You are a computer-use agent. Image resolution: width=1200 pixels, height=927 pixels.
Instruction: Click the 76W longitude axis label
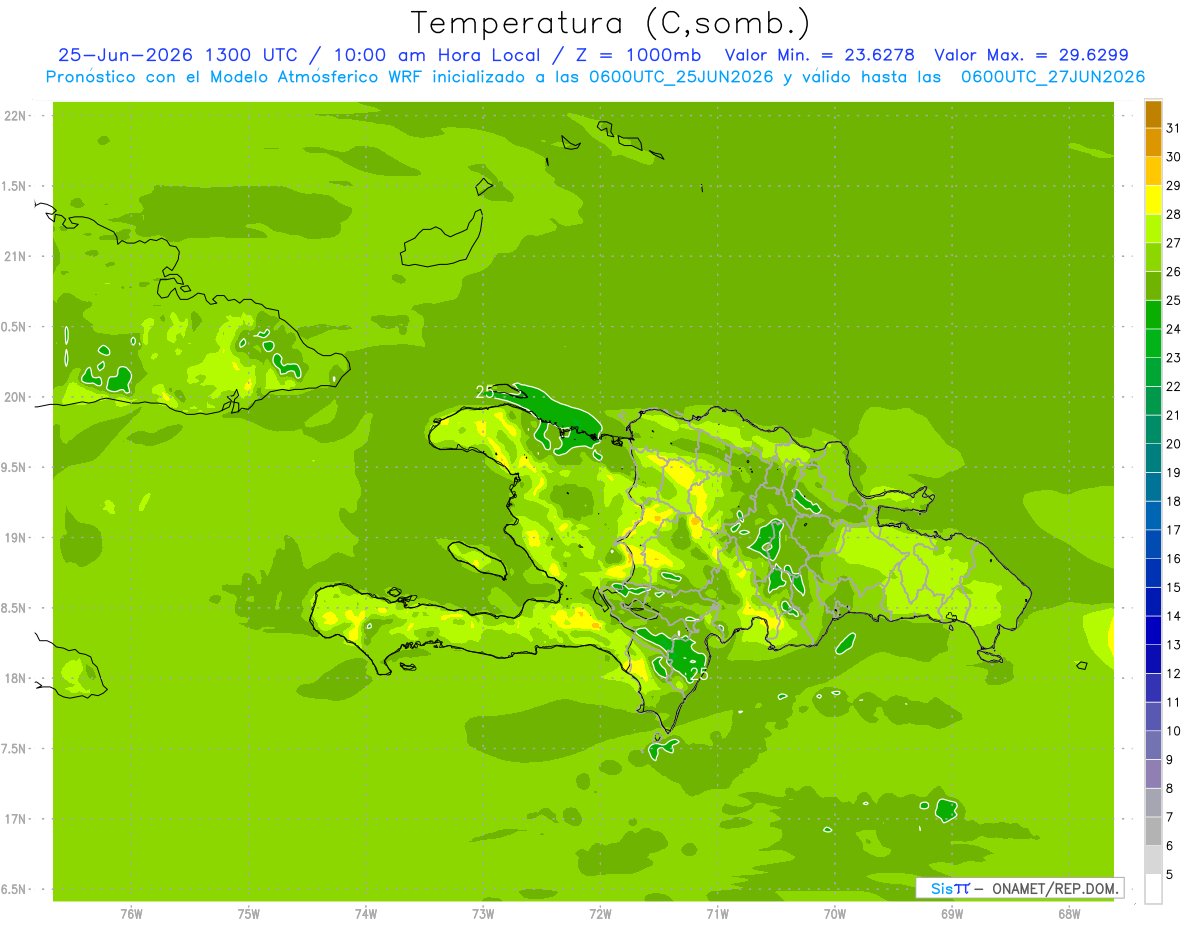point(131,913)
